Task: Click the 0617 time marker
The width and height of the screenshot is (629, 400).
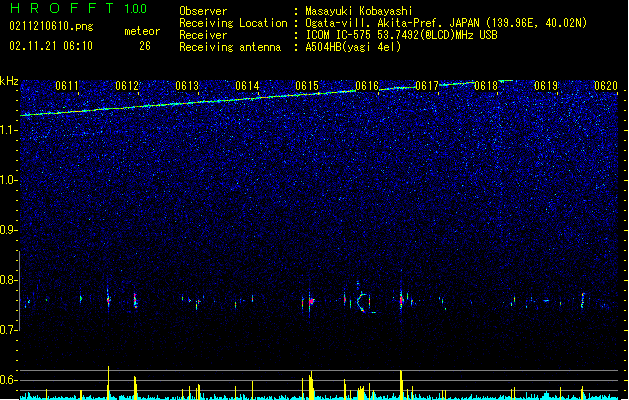Action: pyautogui.click(x=427, y=86)
